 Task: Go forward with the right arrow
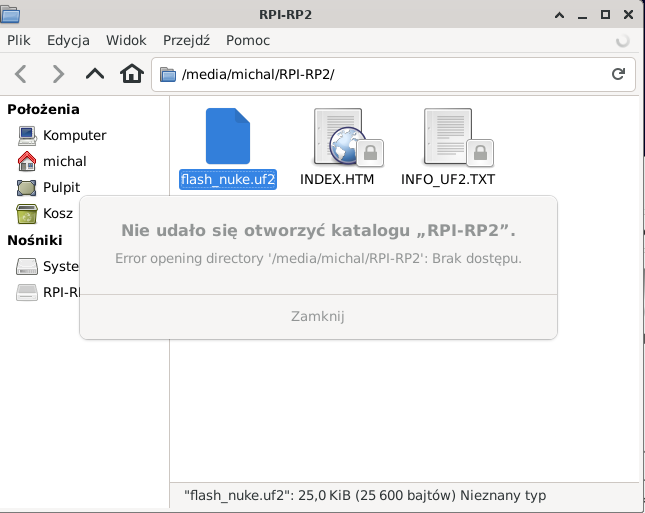click(58, 74)
